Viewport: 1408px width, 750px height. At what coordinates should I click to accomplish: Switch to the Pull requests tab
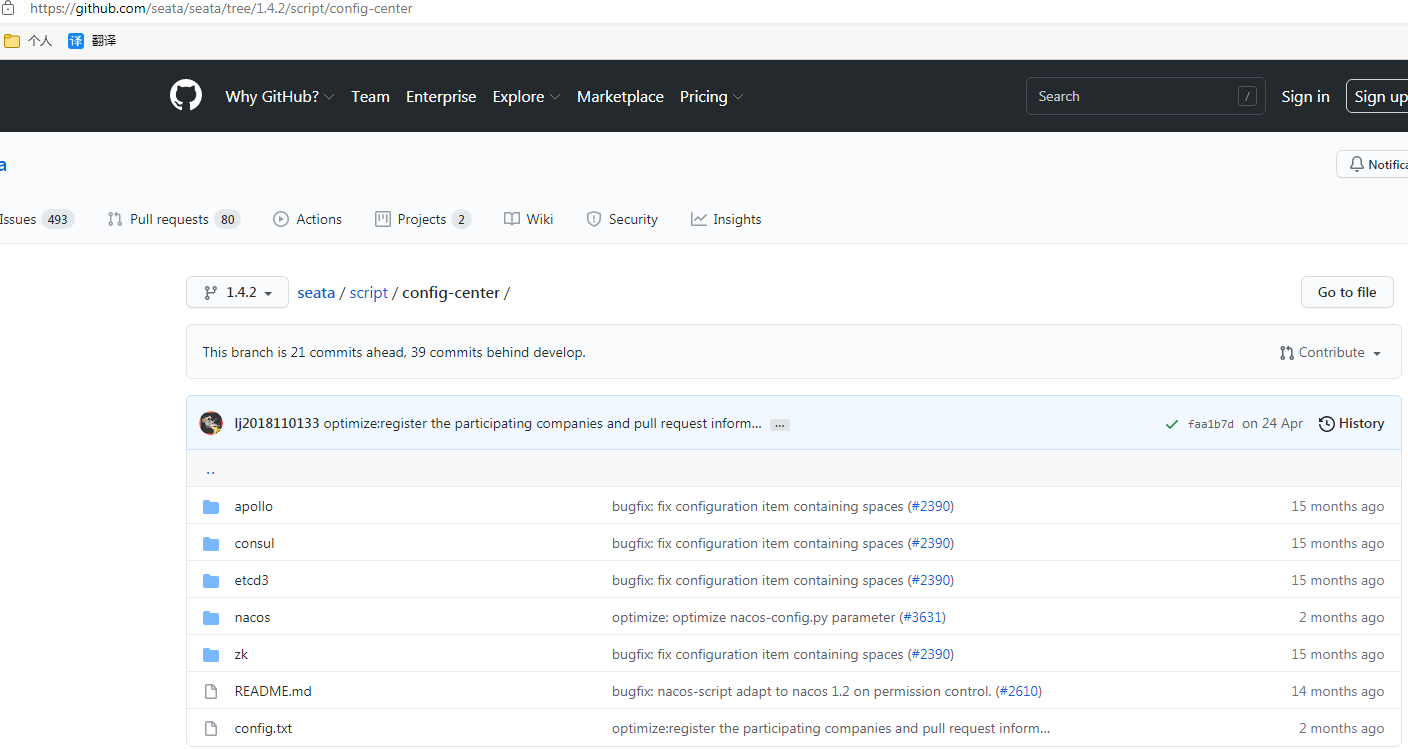(x=174, y=219)
